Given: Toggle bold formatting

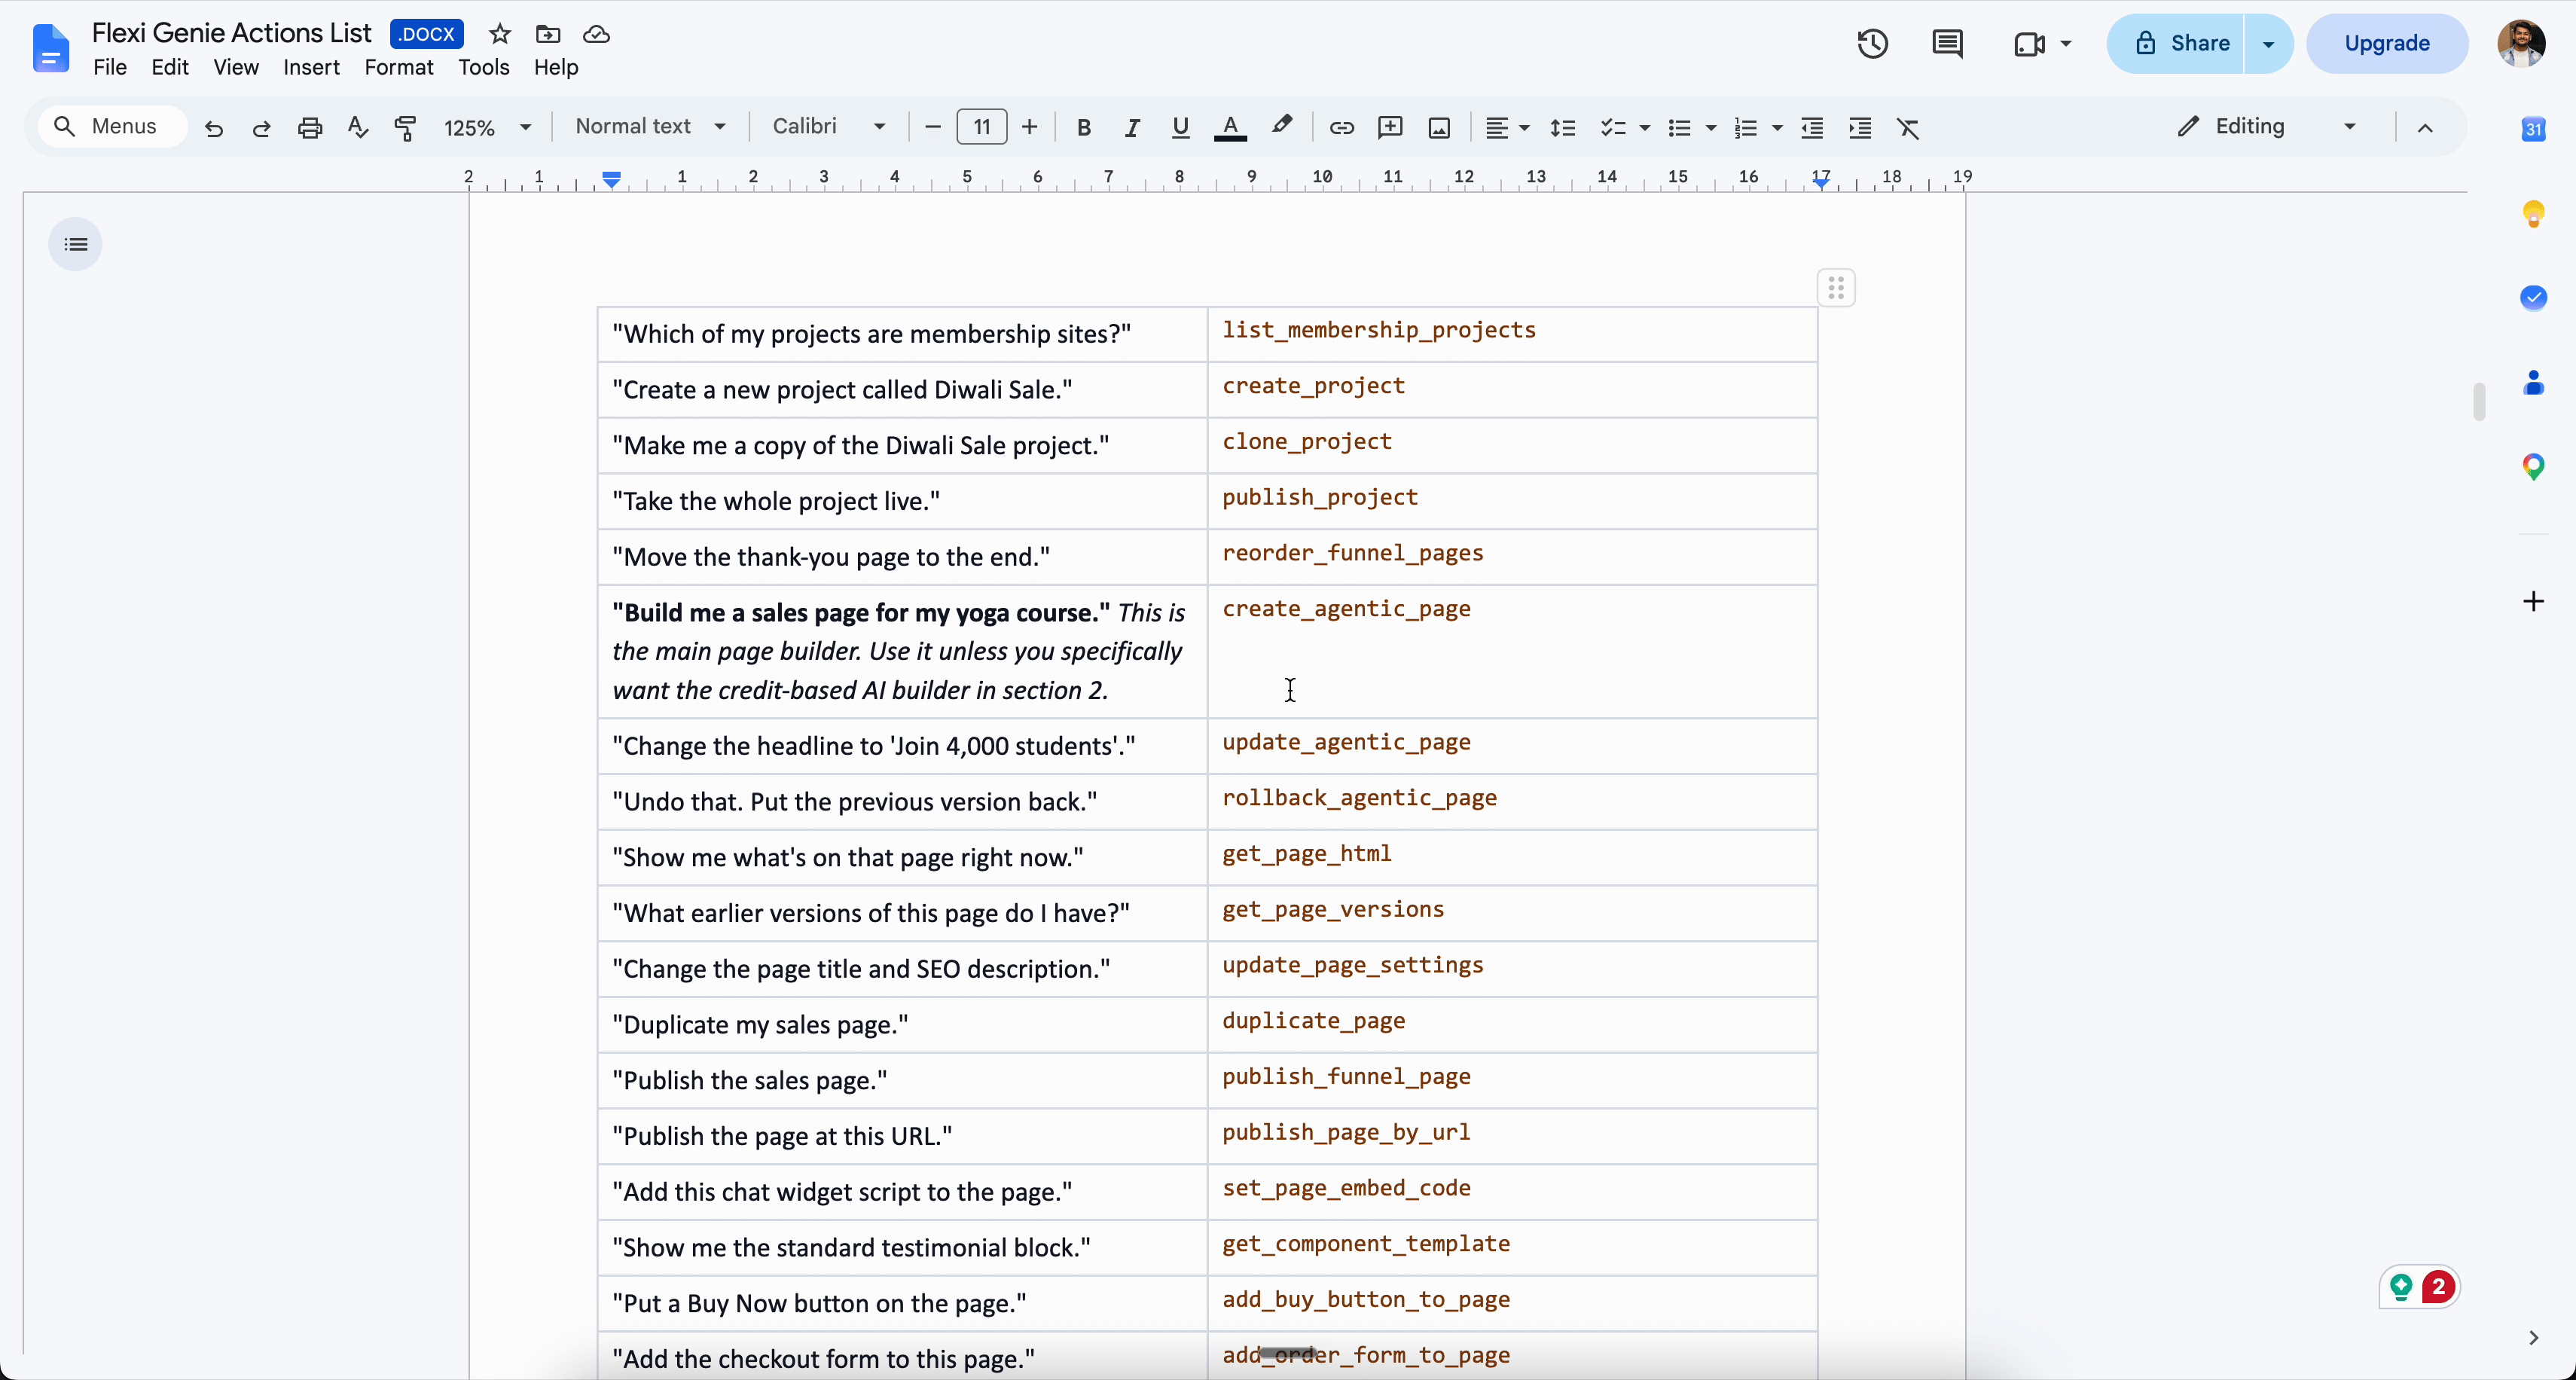Looking at the screenshot, I should point(1083,128).
